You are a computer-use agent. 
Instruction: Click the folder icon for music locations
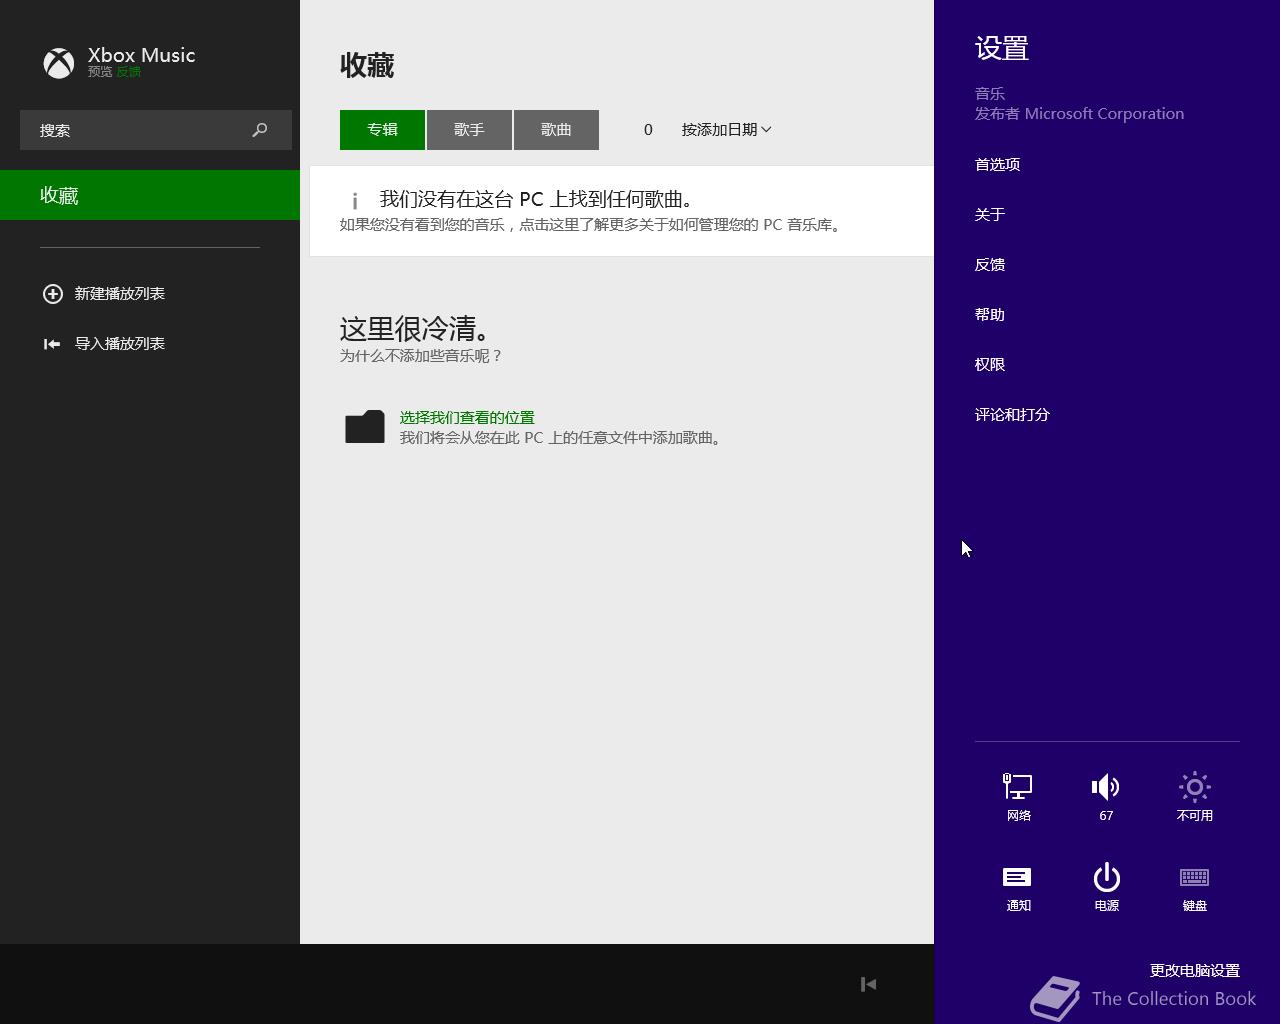365,426
